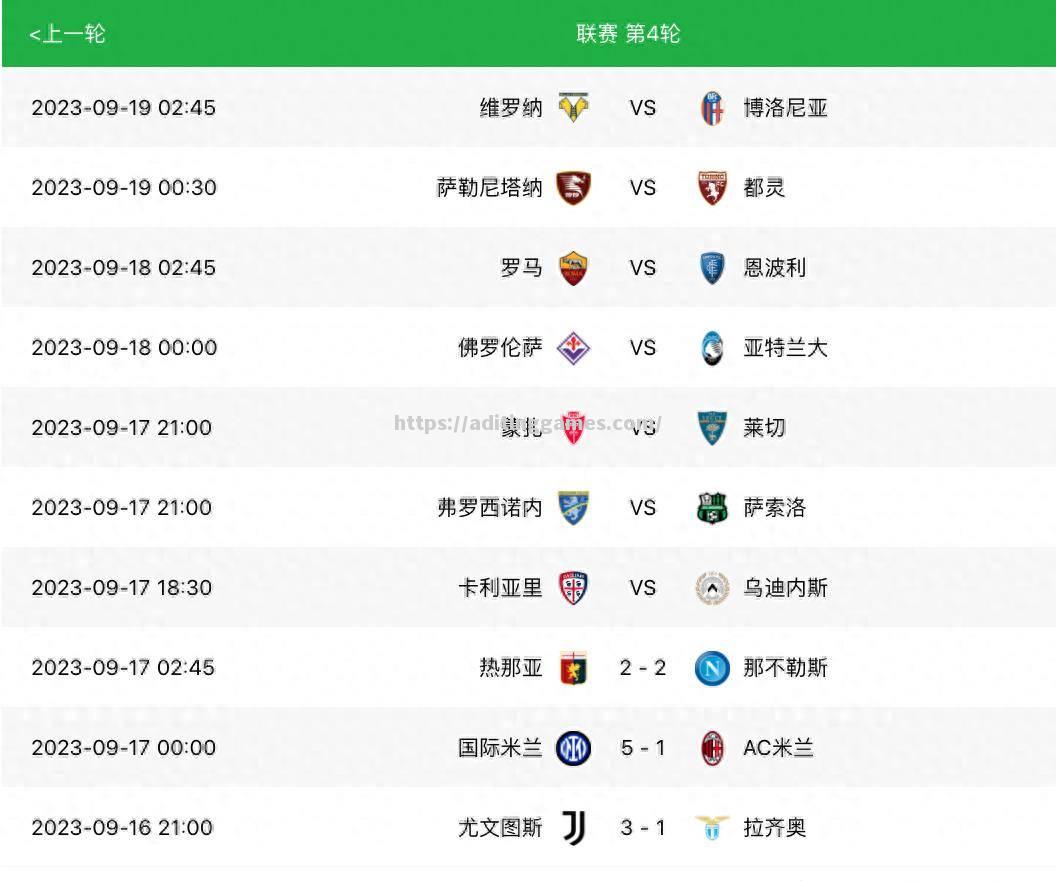Click the Juventus (尤文图斯) team crest
This screenshot has height=881, width=1056.
coord(573,828)
